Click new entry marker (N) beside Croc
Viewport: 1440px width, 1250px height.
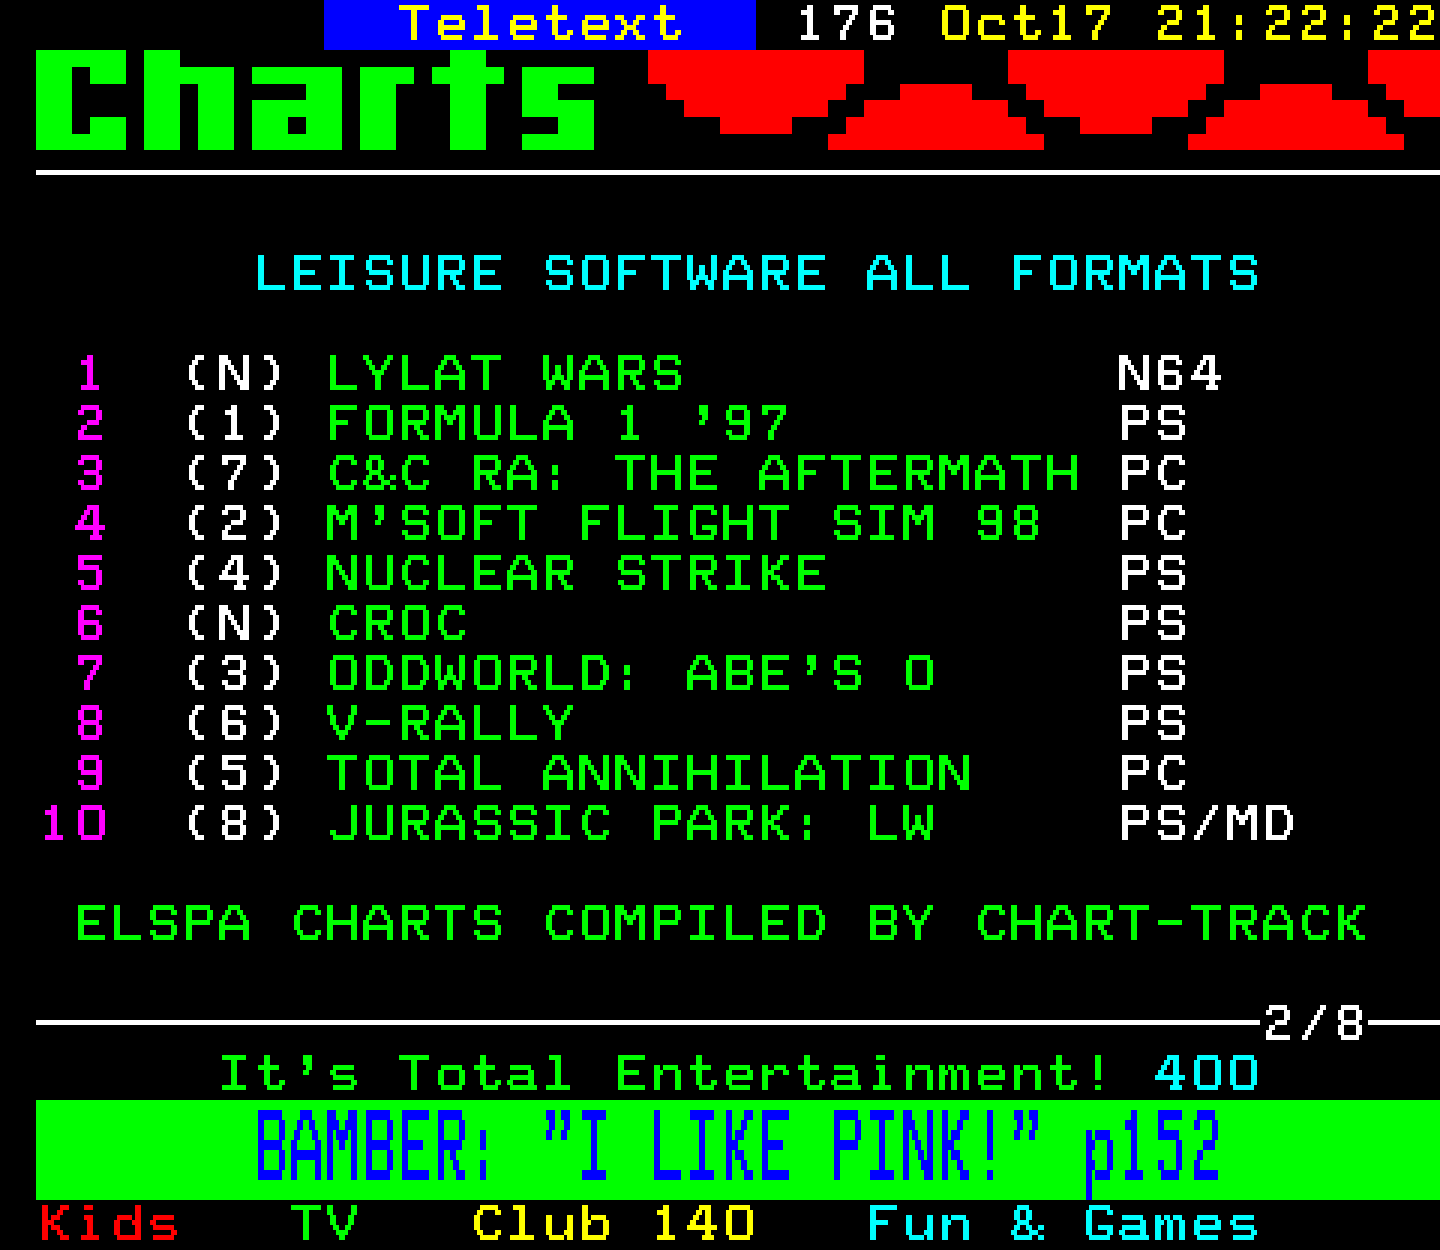point(235,624)
